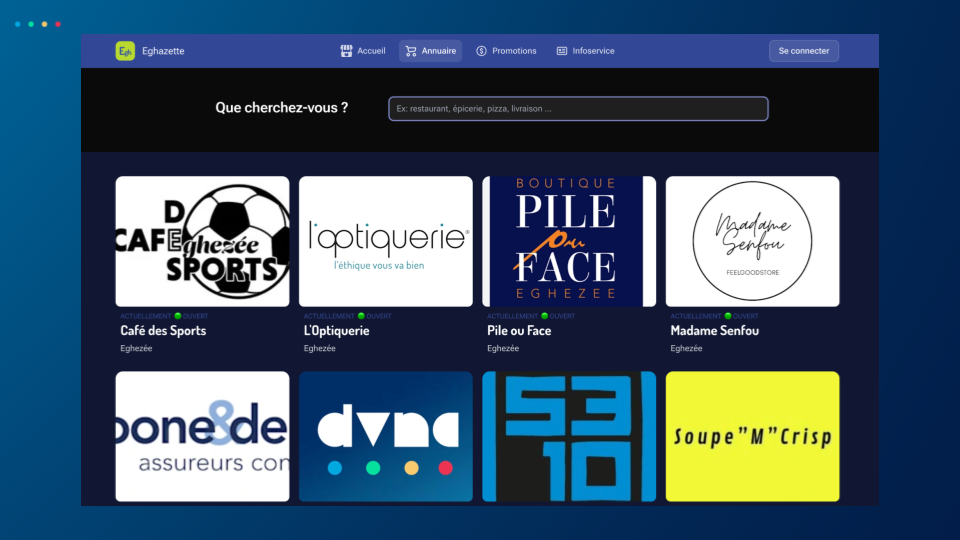Click the dvnc logo card
The height and width of the screenshot is (540, 960).
pyautogui.click(x=386, y=436)
